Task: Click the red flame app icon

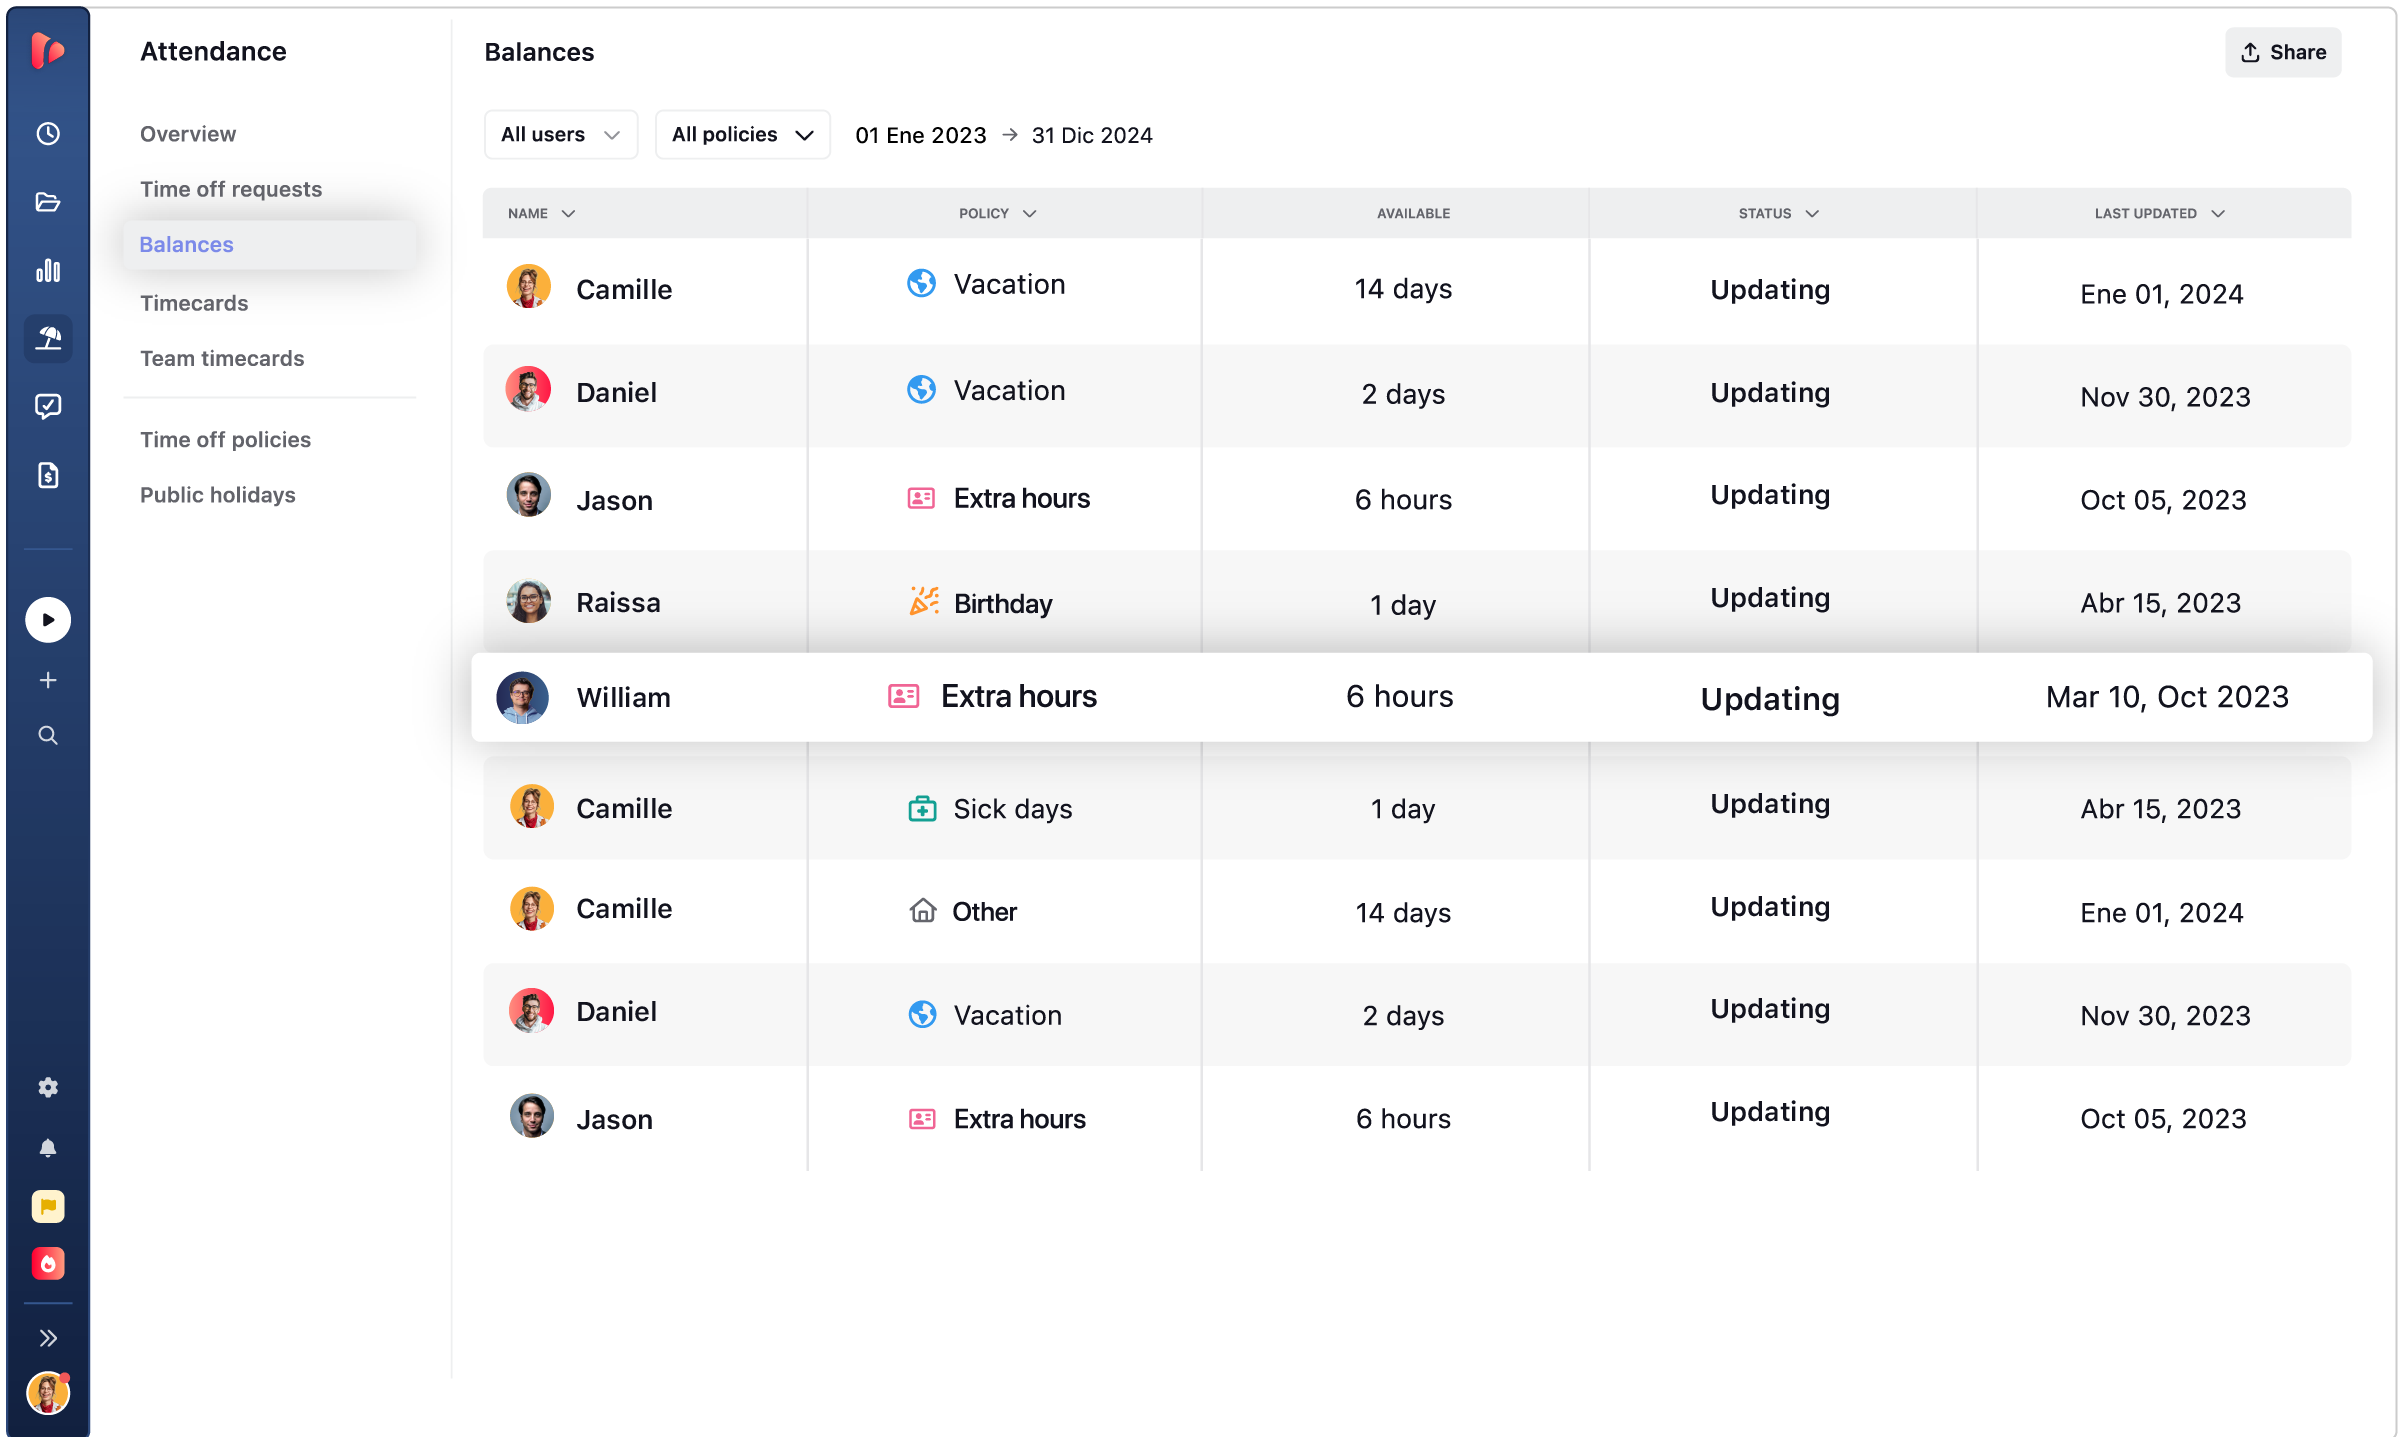Action: tap(48, 1264)
